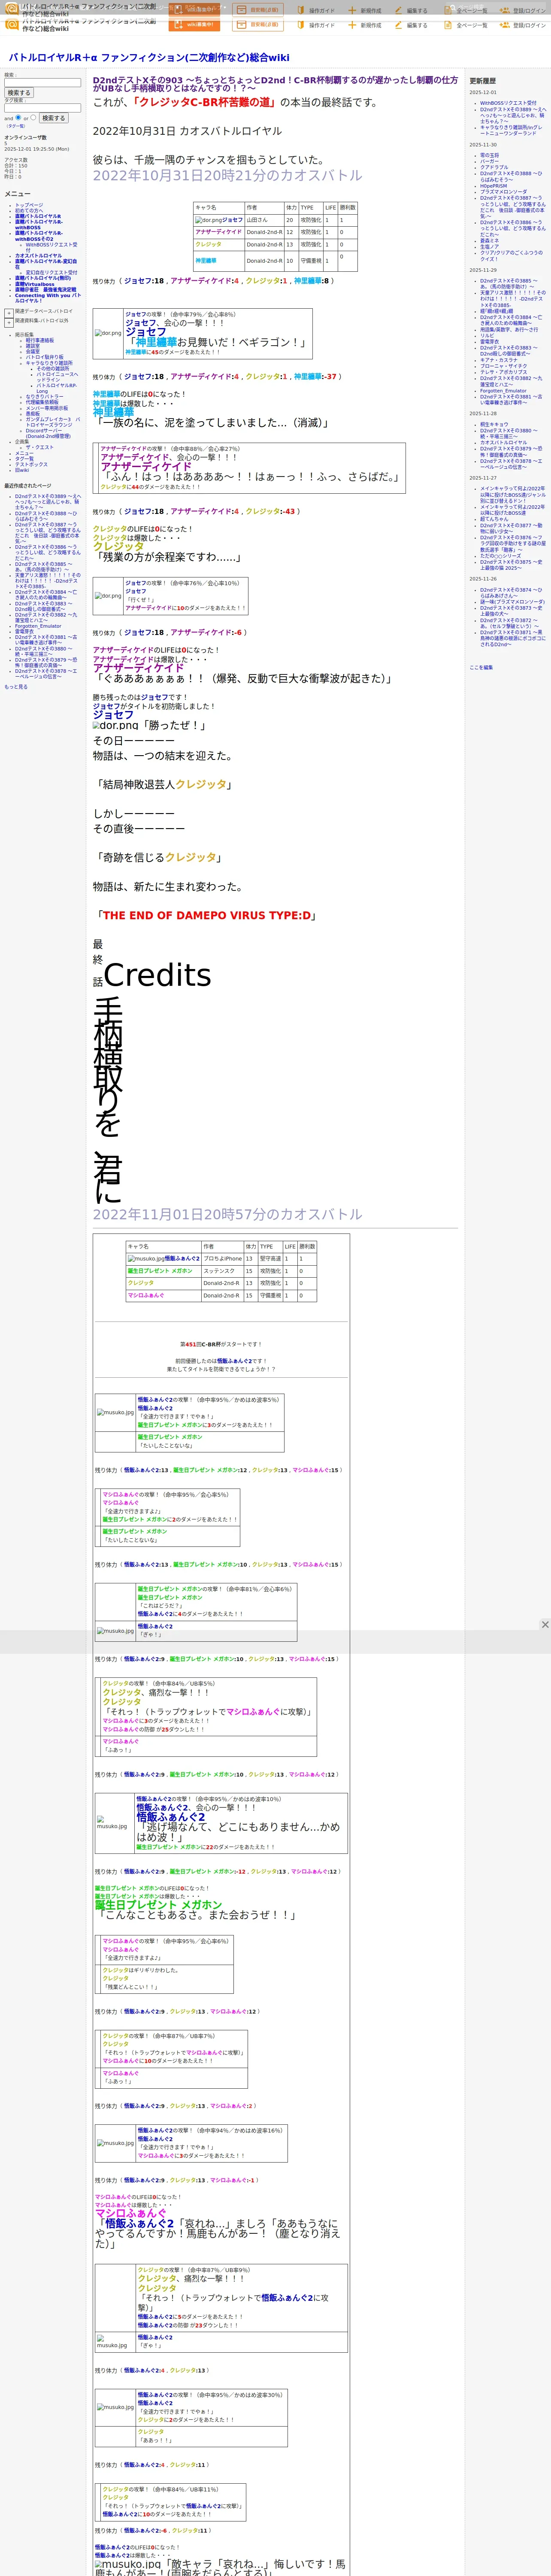The width and height of the screenshot is (551, 2576).
Task: Click the dor.png image beside 「勝ったぜ！」
Action: point(115,725)
